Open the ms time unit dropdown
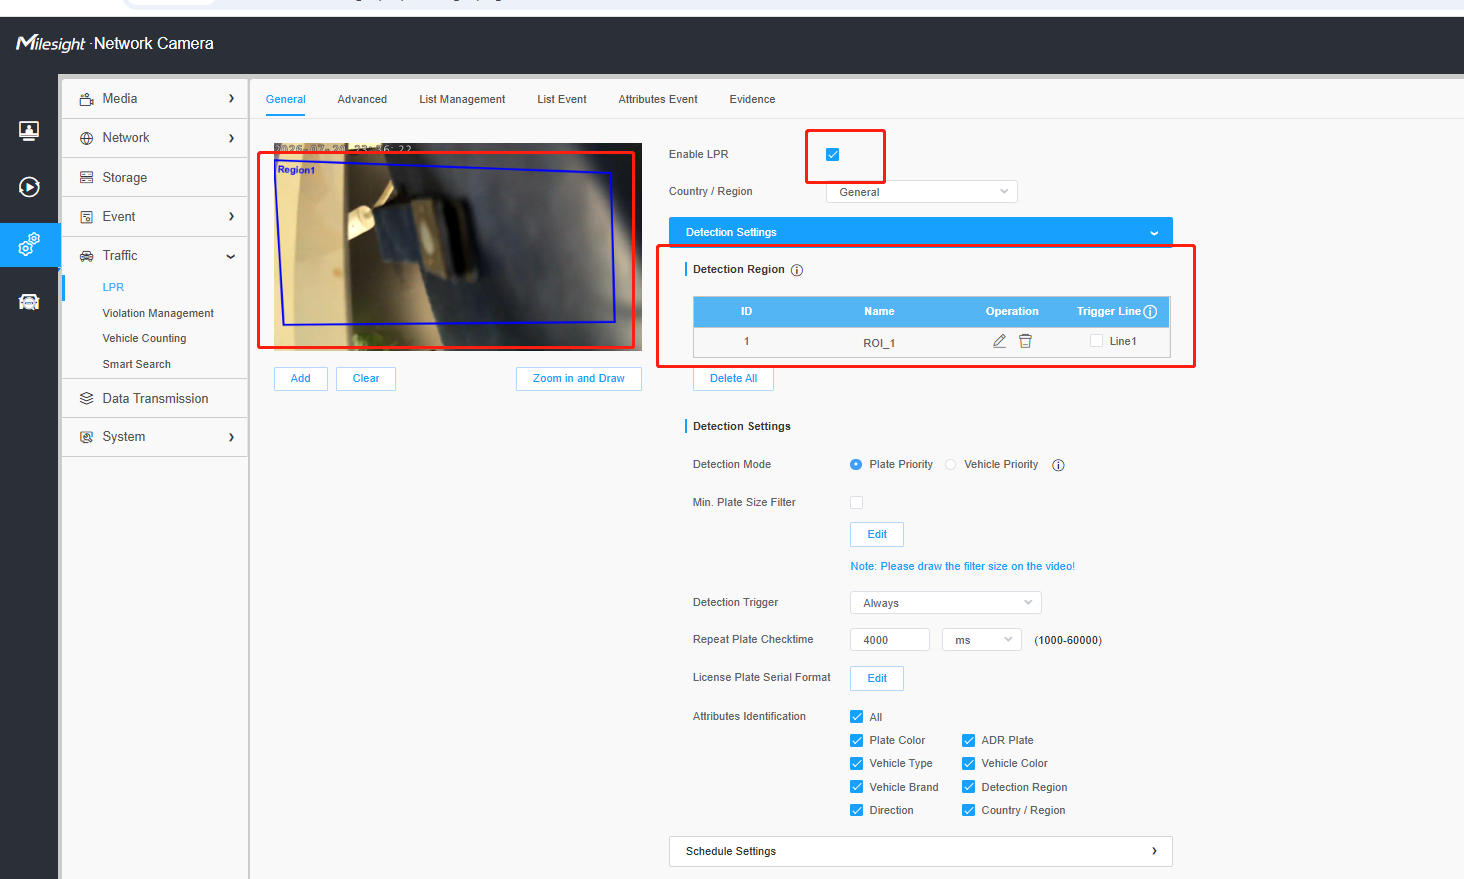The width and height of the screenshot is (1464, 879). (981, 640)
